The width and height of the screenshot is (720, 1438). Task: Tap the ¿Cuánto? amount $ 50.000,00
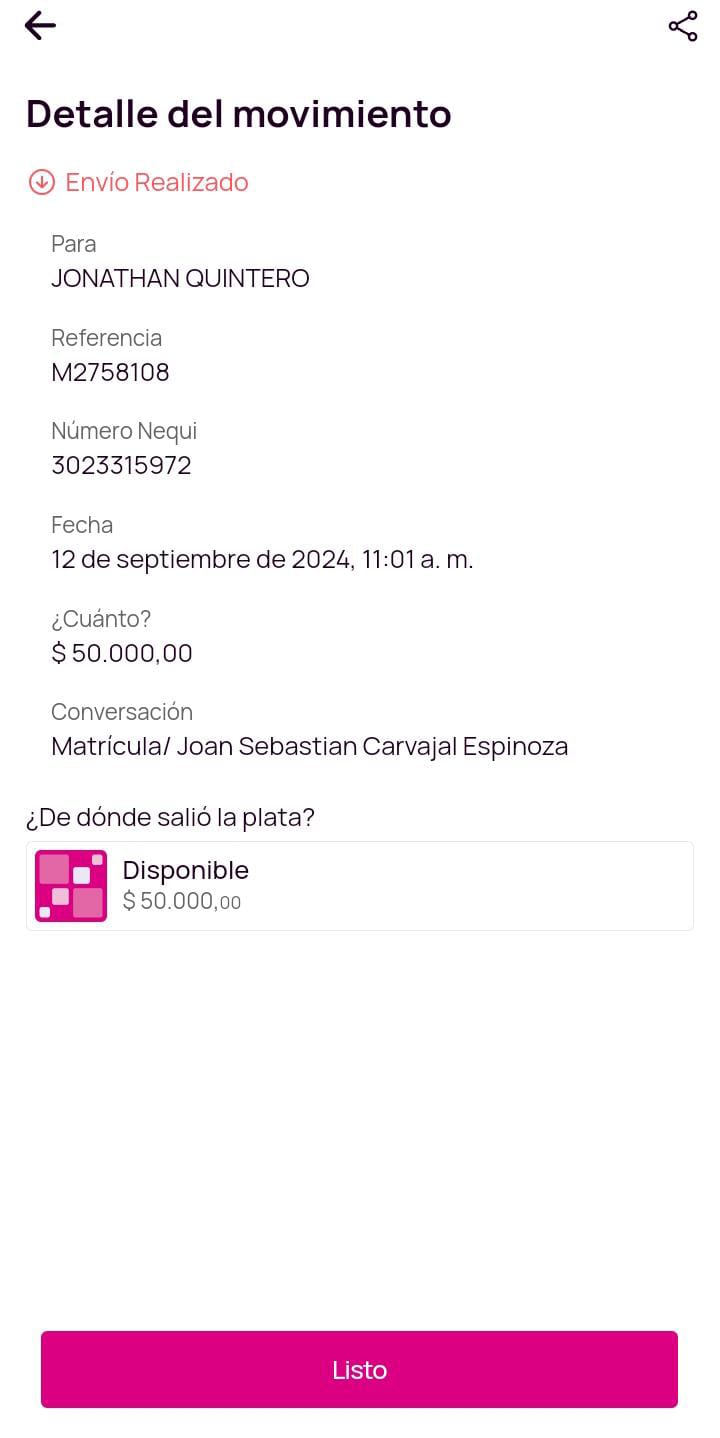point(122,653)
